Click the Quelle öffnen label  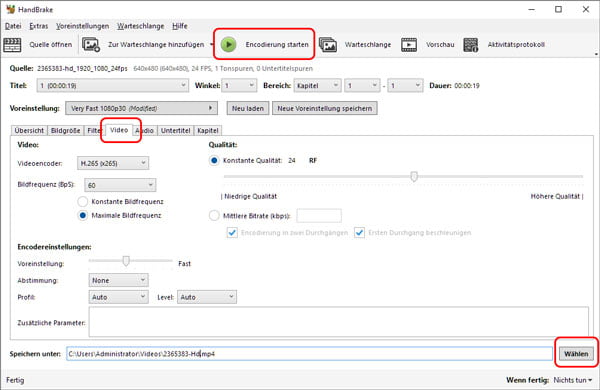[x=51, y=45]
